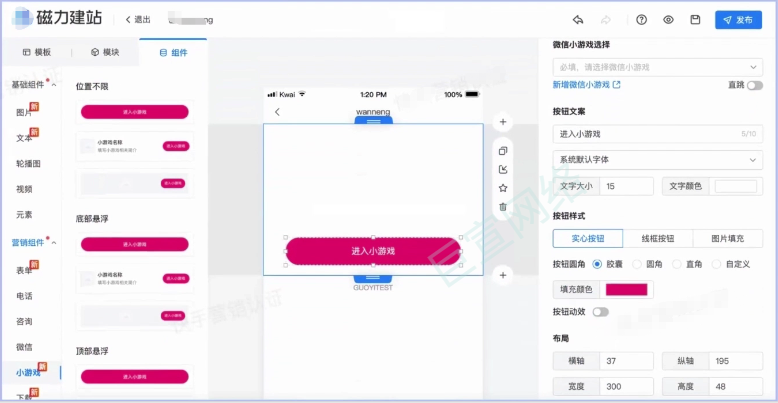
Task: Pick the first 顶部悬浮 button template
Action: [x=134, y=377]
